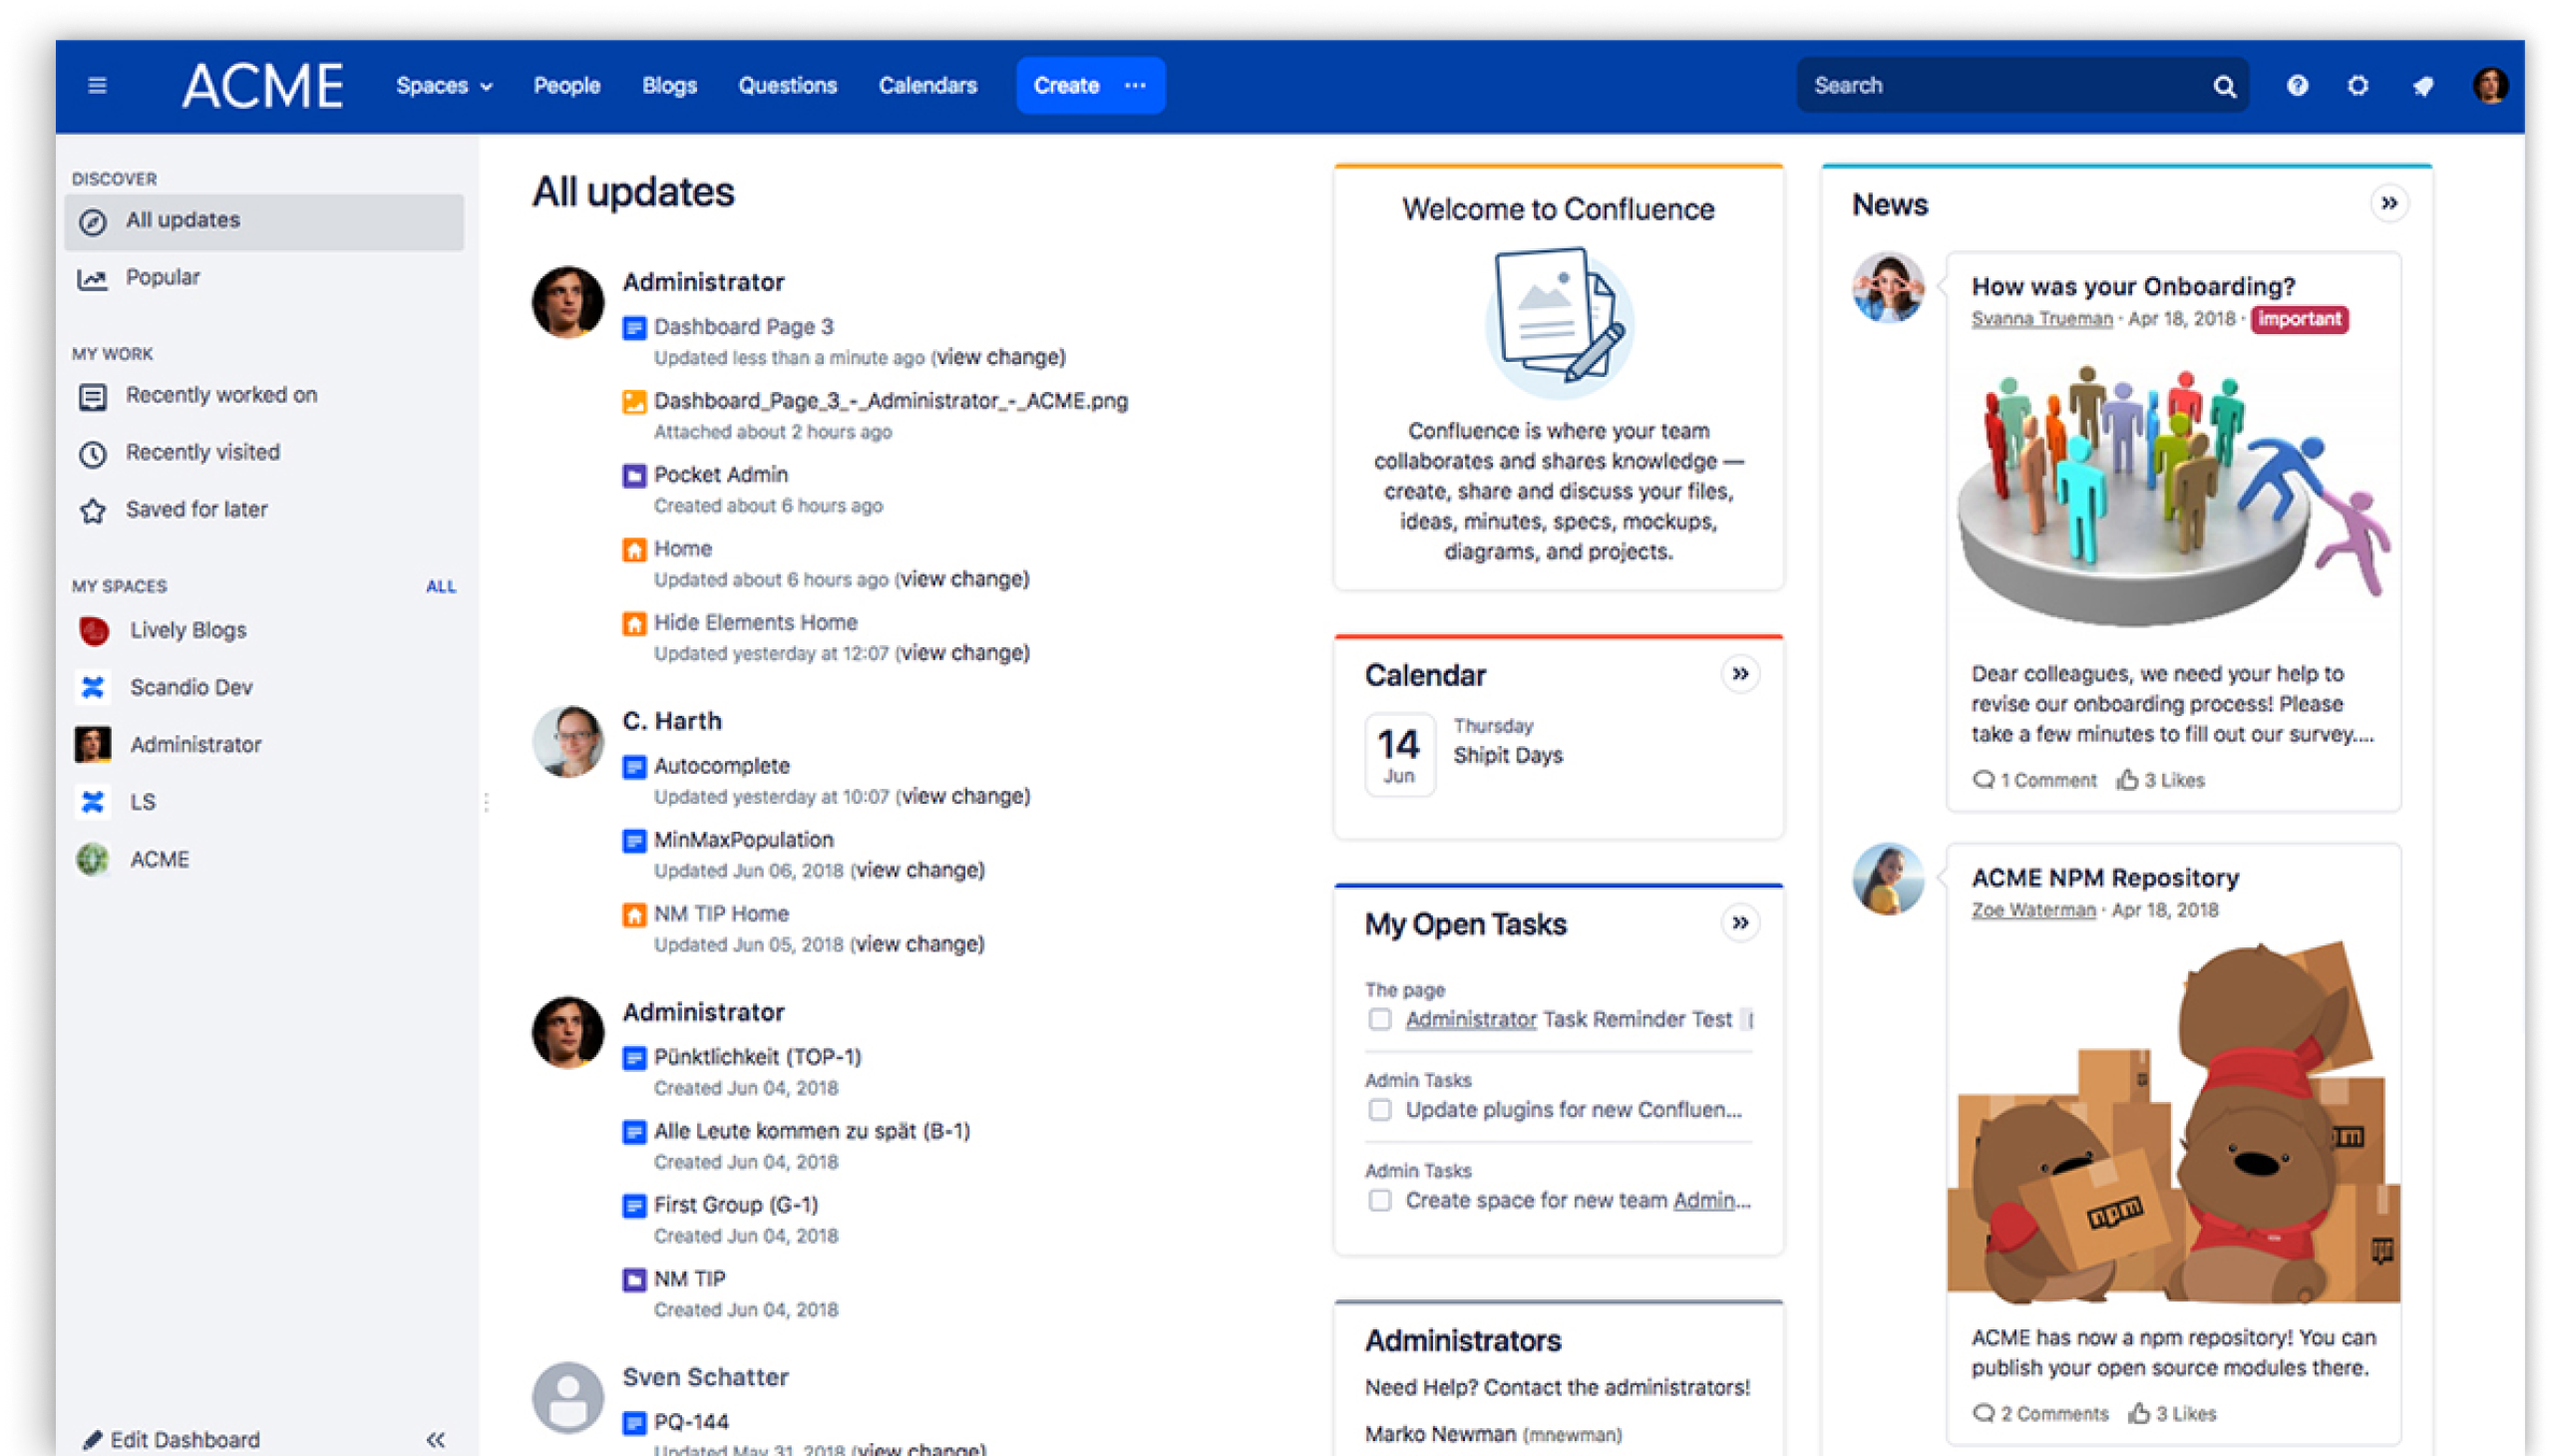Image resolution: width=2549 pixels, height=1456 pixels.
Task: Select the Popular trending icon in sidebar
Action: point(93,278)
